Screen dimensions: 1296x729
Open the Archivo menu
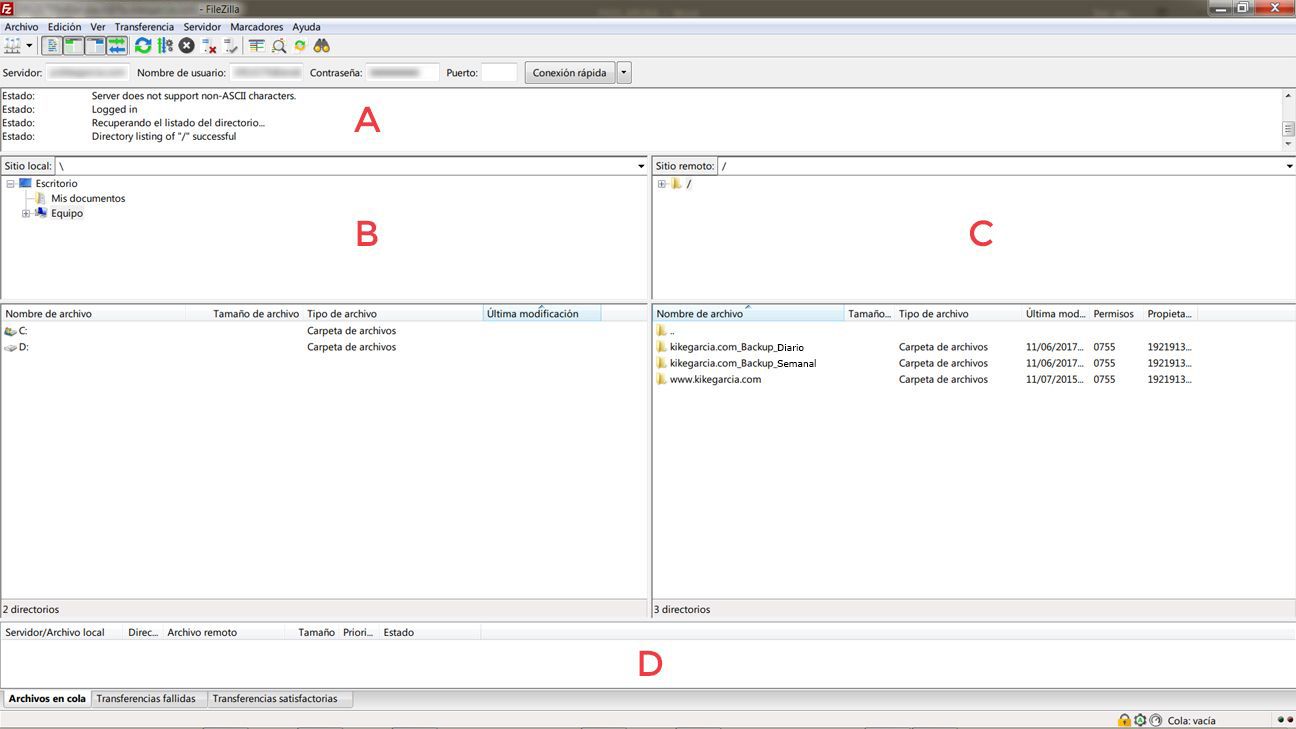[21, 27]
